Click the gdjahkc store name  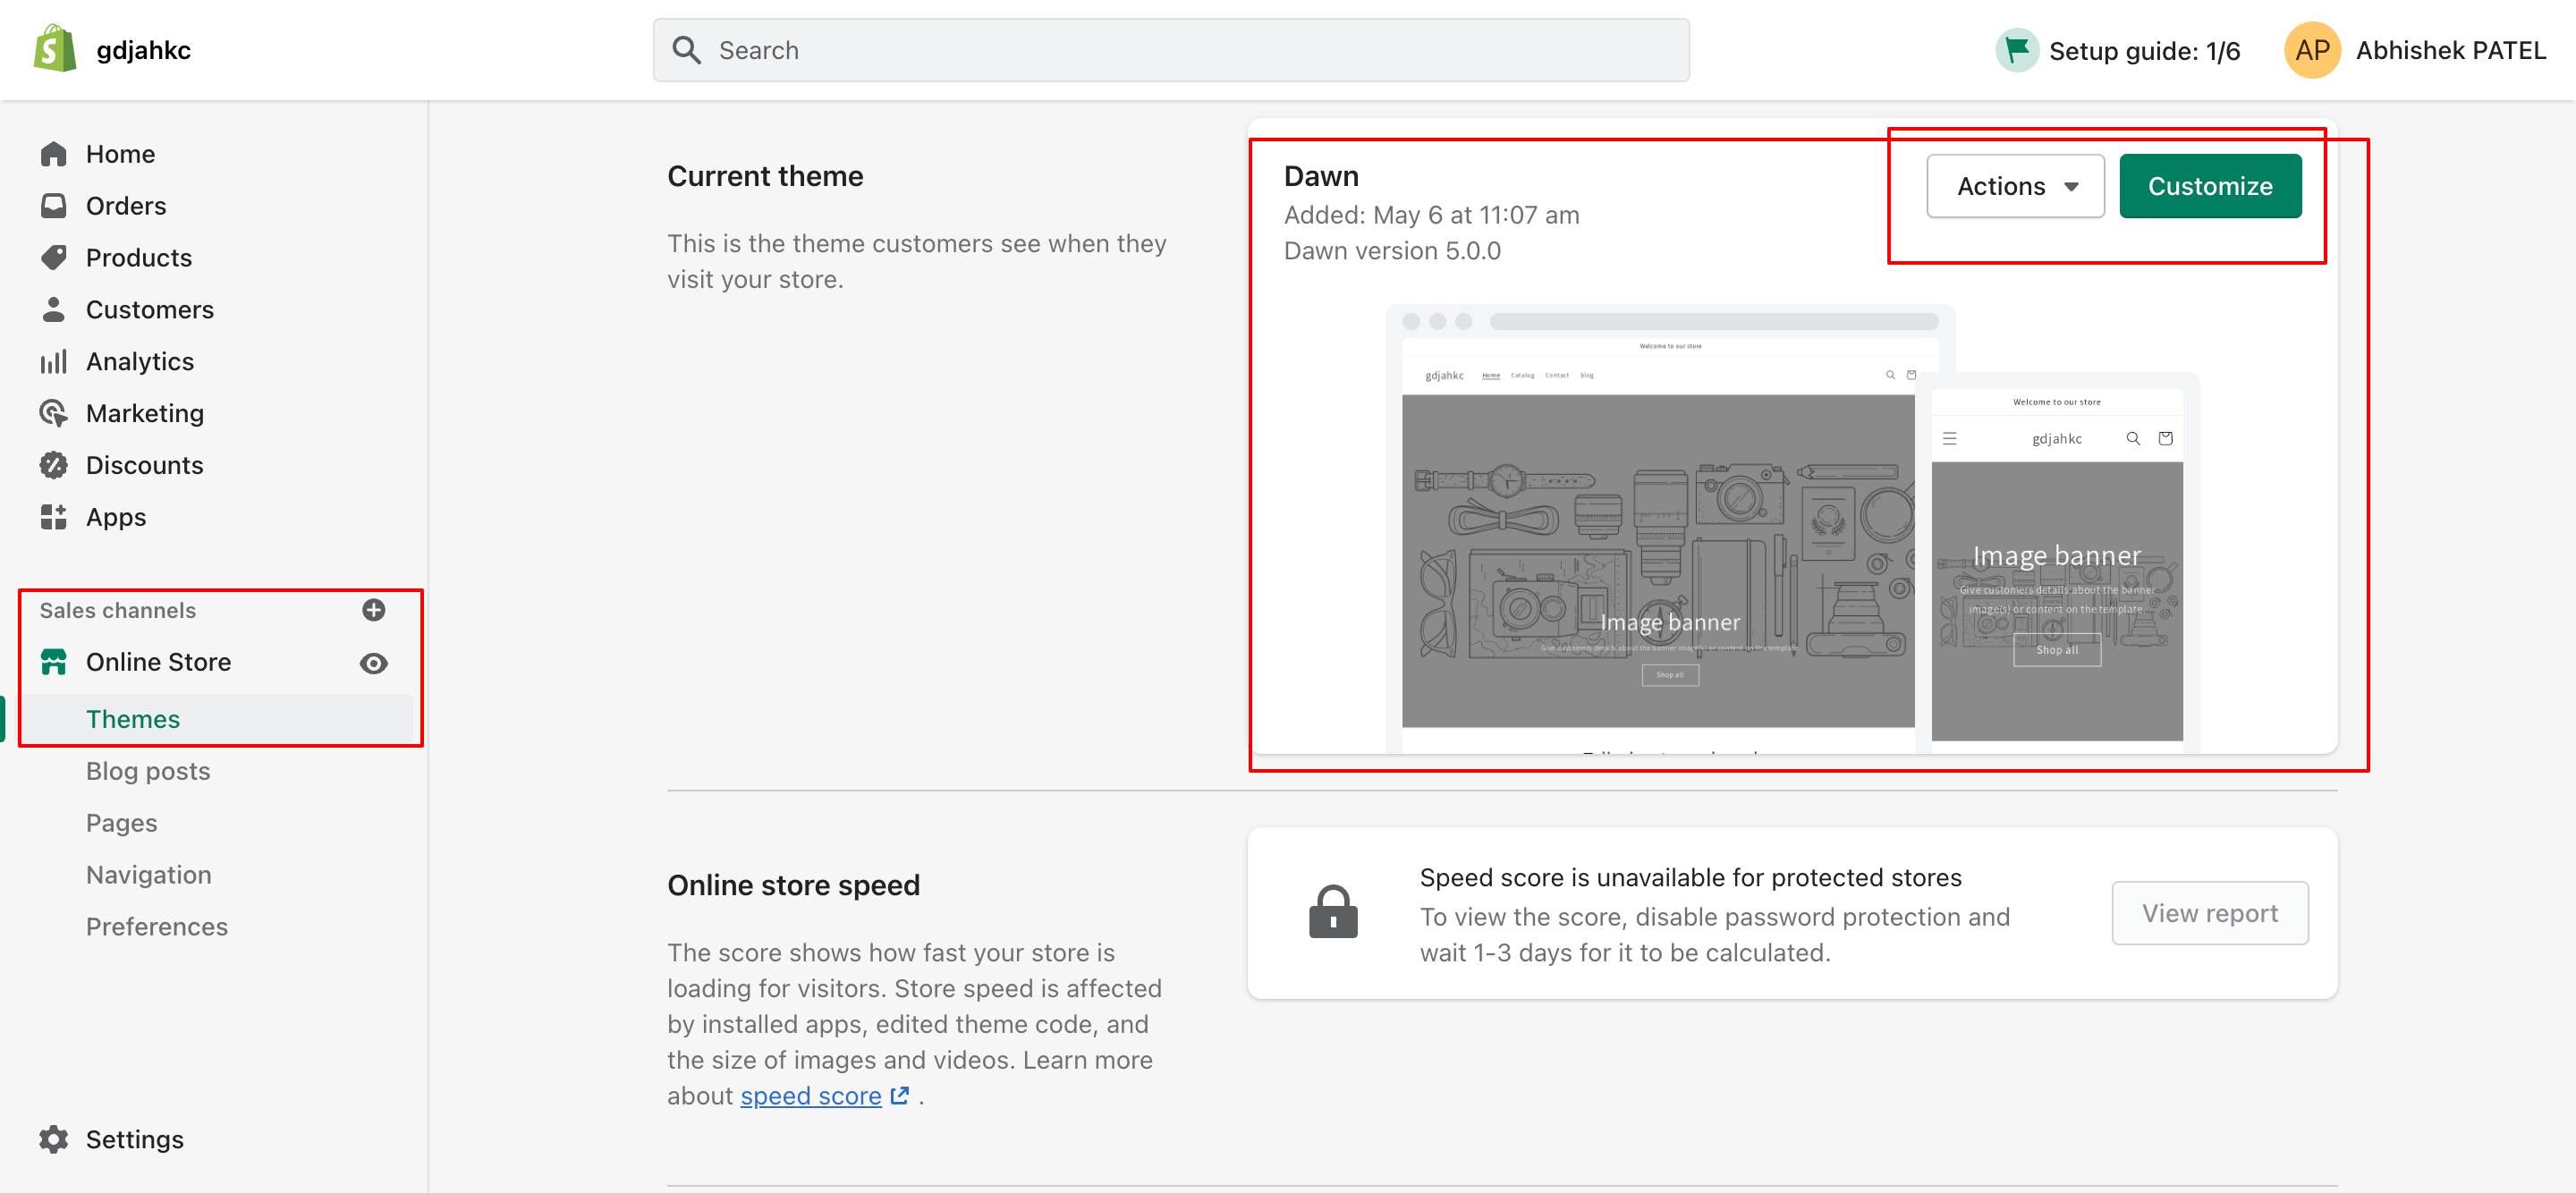[x=143, y=50]
